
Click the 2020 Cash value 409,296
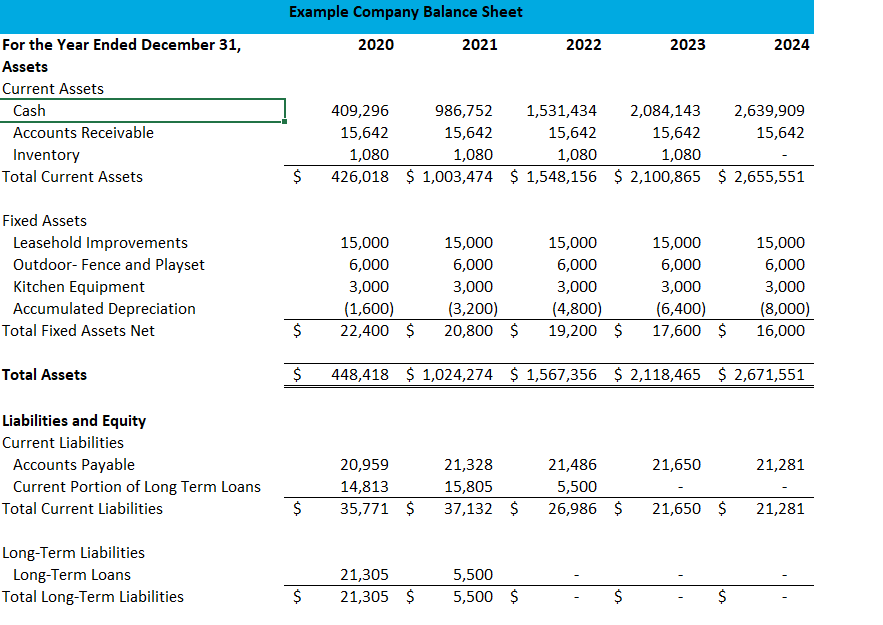tap(360, 111)
